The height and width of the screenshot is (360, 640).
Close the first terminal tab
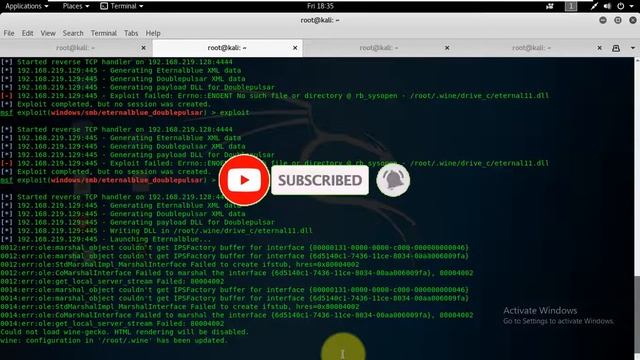143,48
